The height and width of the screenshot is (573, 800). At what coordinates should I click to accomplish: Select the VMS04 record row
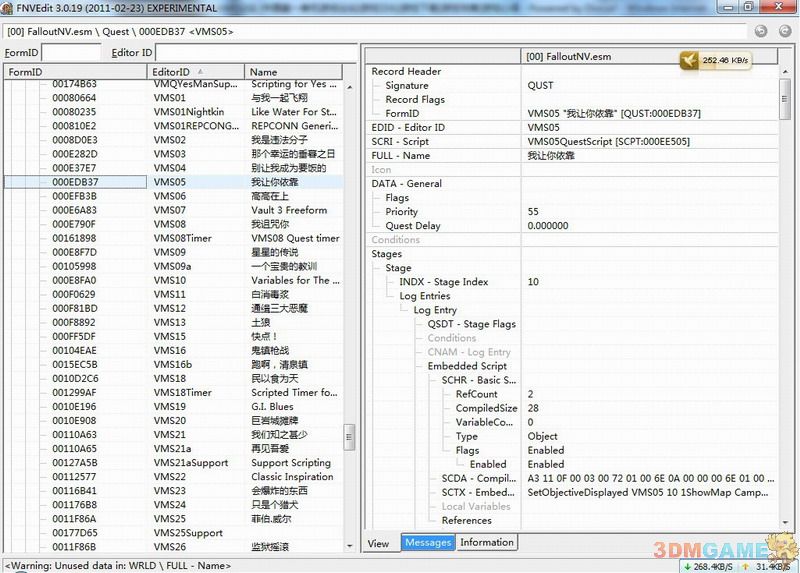(173, 168)
